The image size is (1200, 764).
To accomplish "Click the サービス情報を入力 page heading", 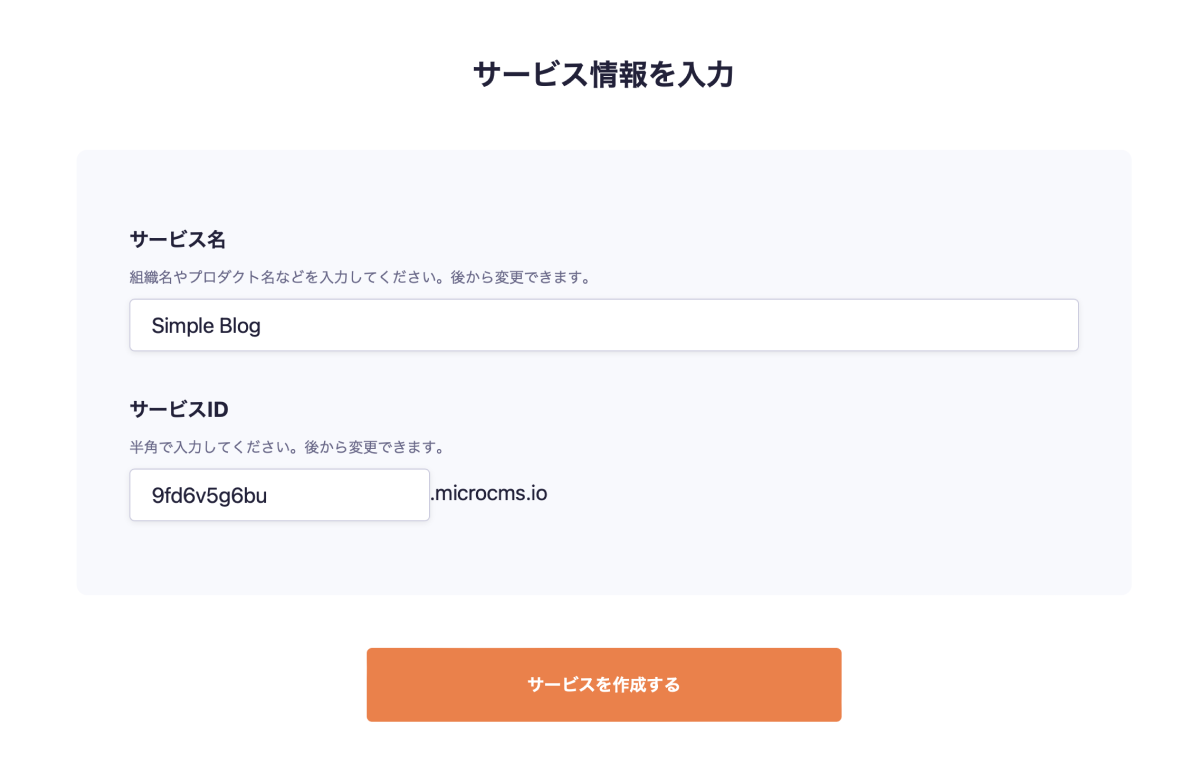I will coord(603,75).
